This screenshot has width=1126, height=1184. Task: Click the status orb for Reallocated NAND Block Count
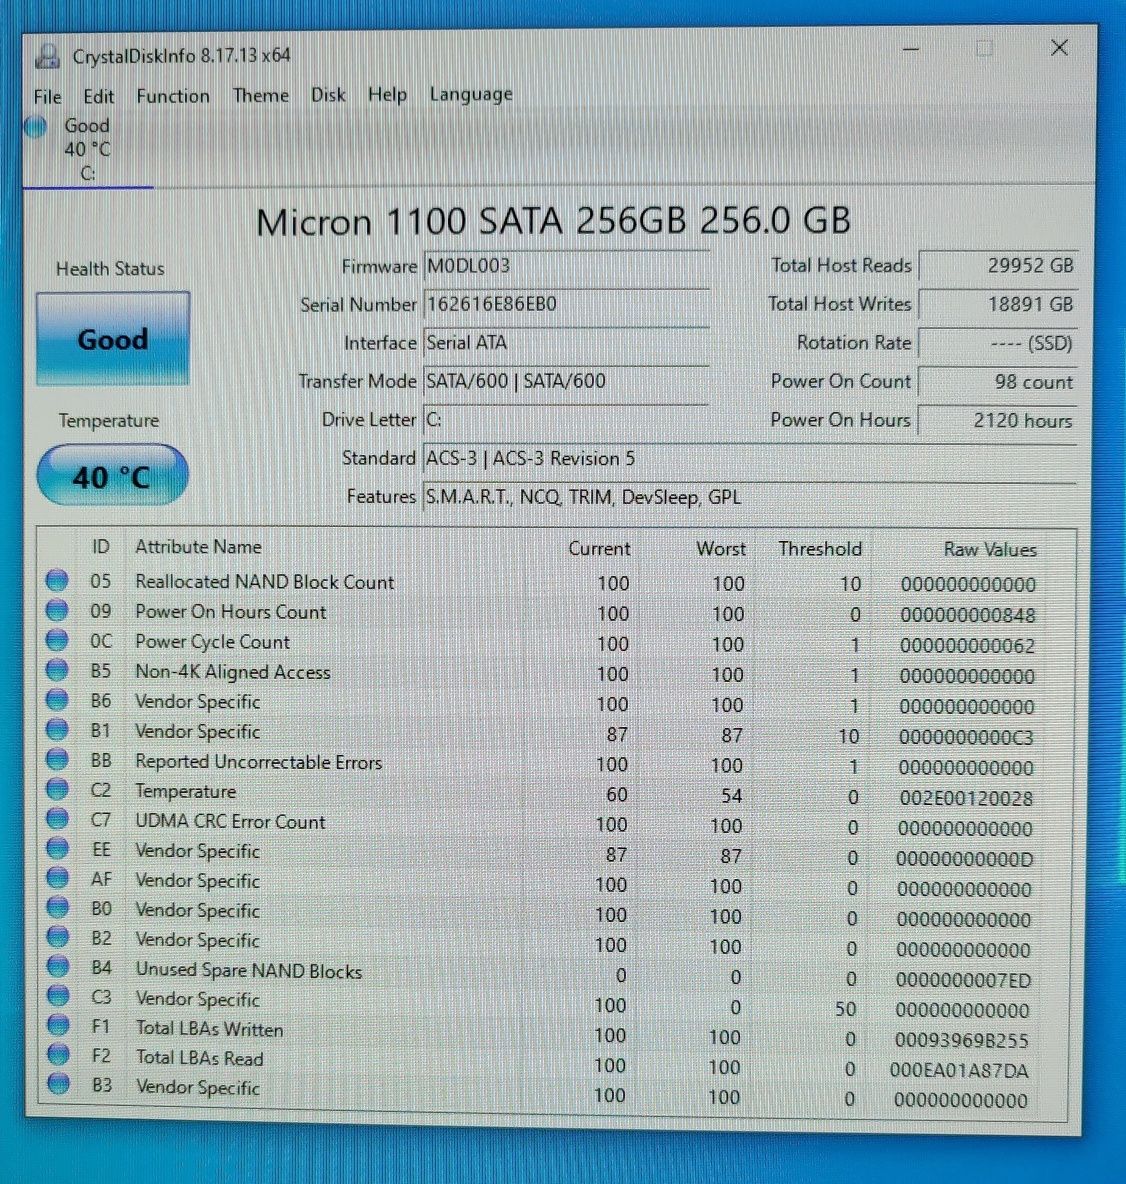coord(57,580)
